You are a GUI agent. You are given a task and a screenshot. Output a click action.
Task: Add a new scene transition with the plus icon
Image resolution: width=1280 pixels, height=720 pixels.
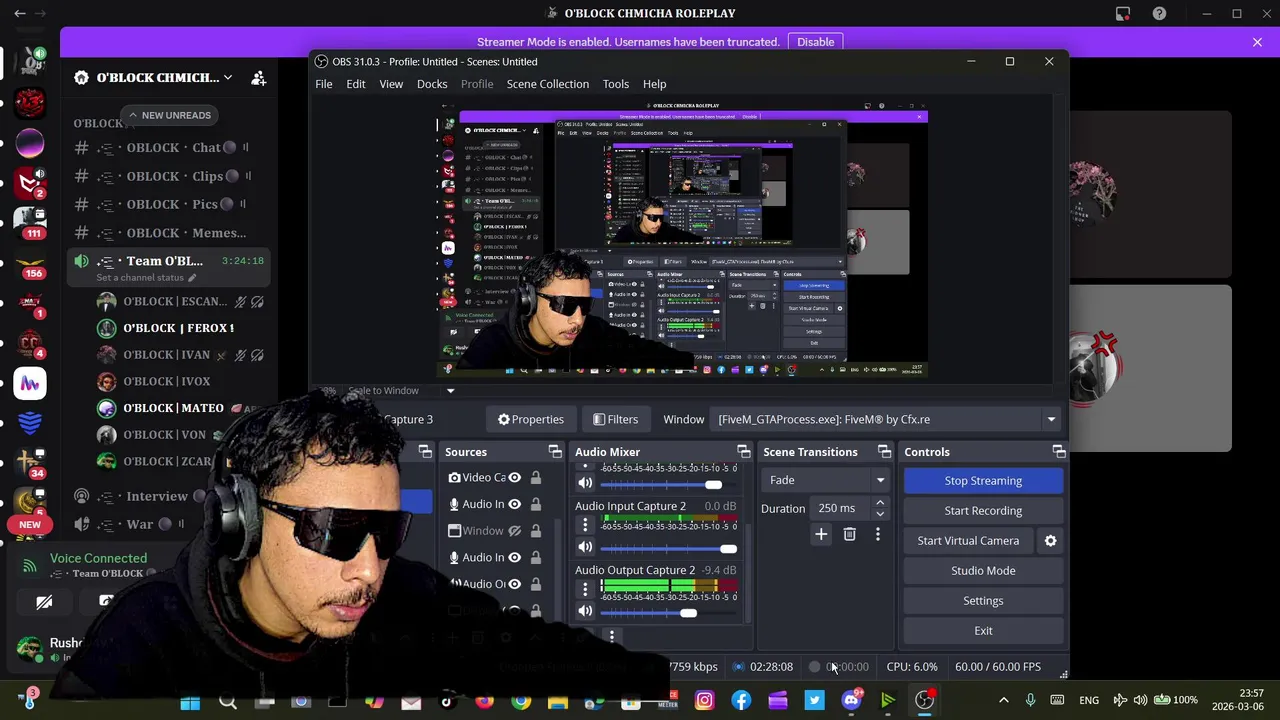tap(821, 535)
